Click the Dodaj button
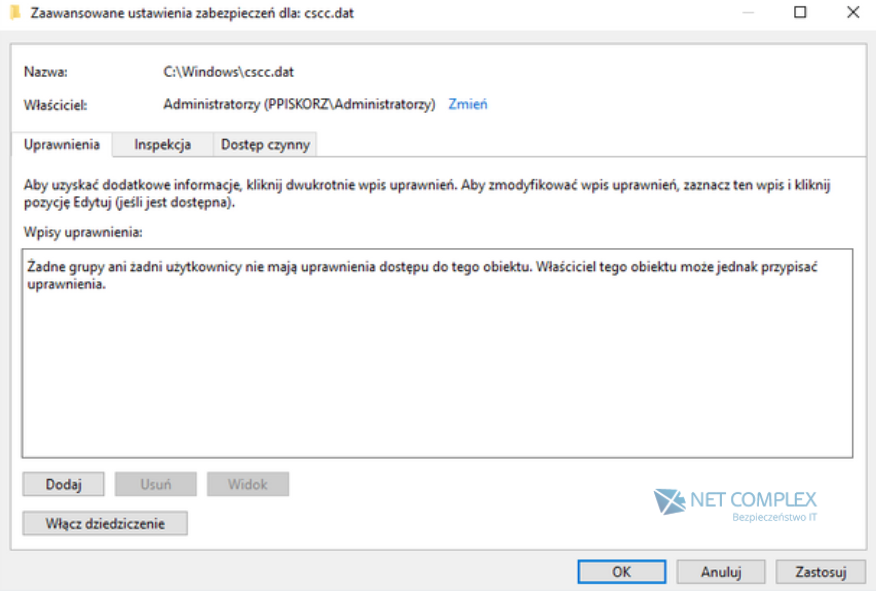The height and width of the screenshot is (591, 876). (63, 484)
